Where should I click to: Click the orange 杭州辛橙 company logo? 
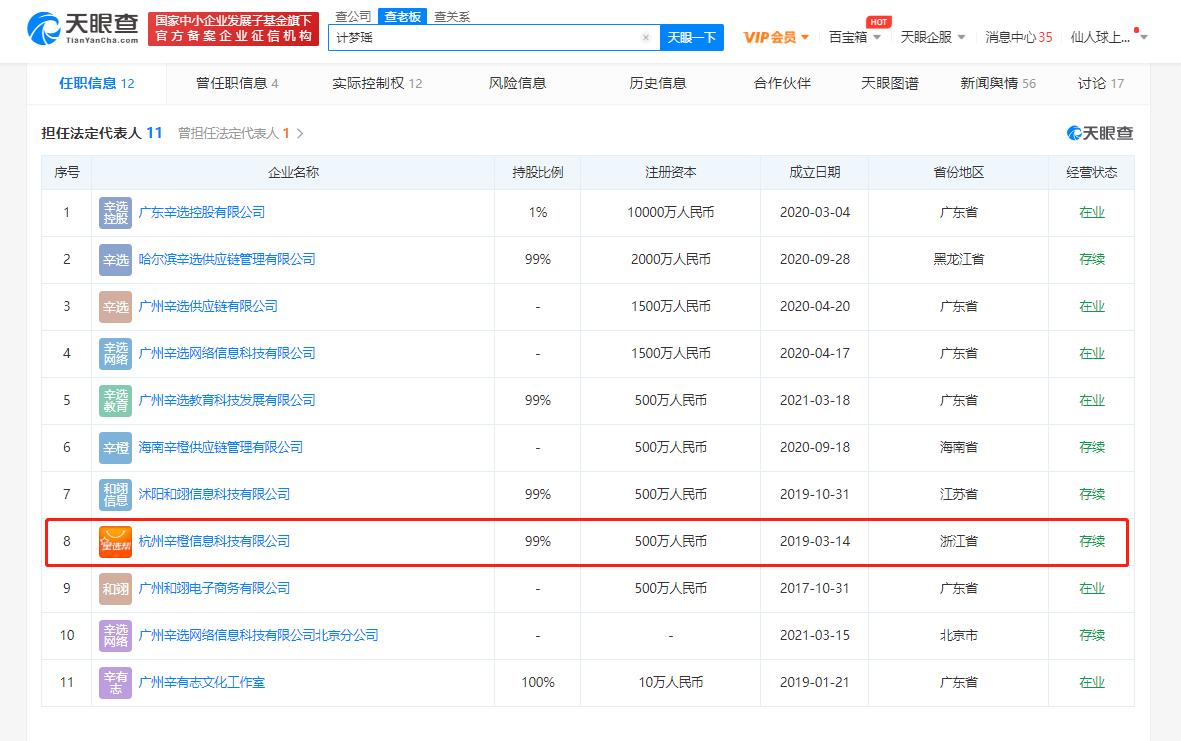(x=115, y=542)
